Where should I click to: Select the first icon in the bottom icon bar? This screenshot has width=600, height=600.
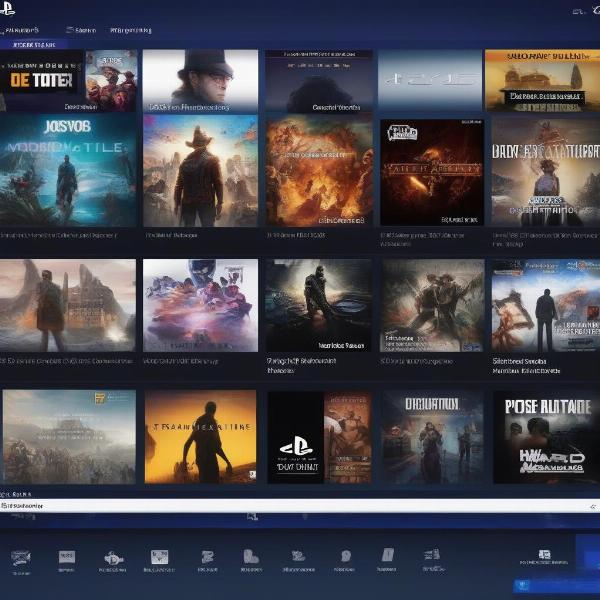[21, 558]
